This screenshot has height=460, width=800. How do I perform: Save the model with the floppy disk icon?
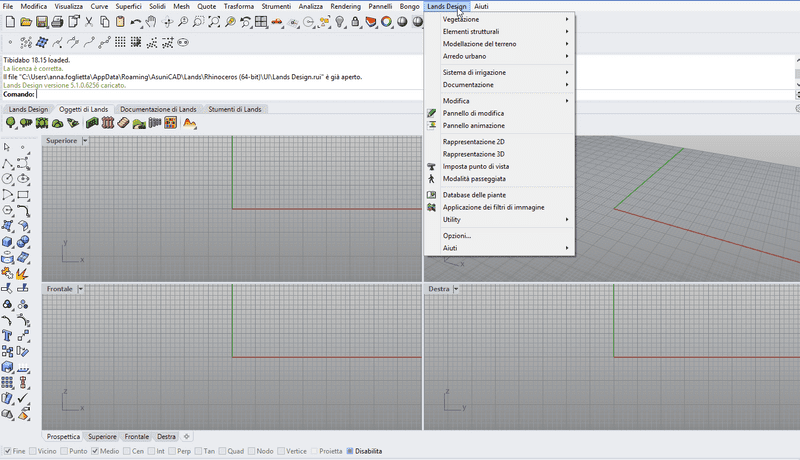(x=42, y=21)
